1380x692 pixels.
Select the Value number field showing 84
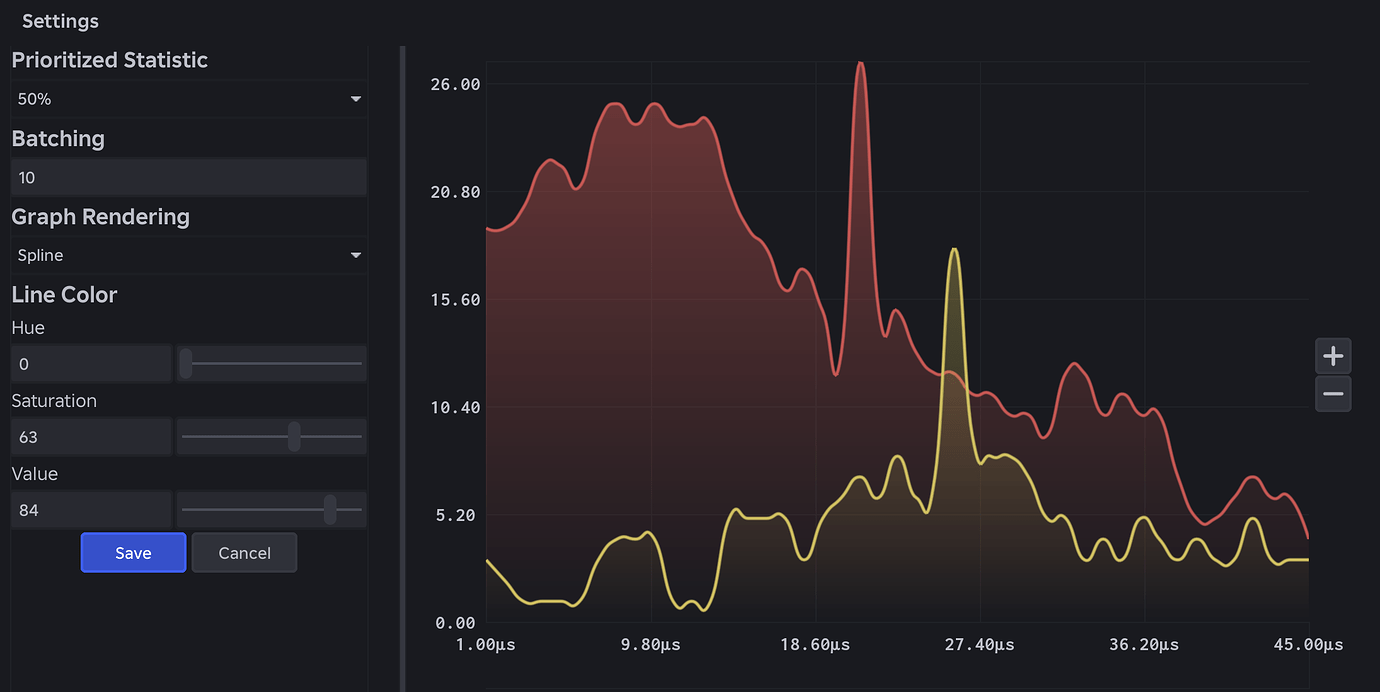(x=91, y=510)
